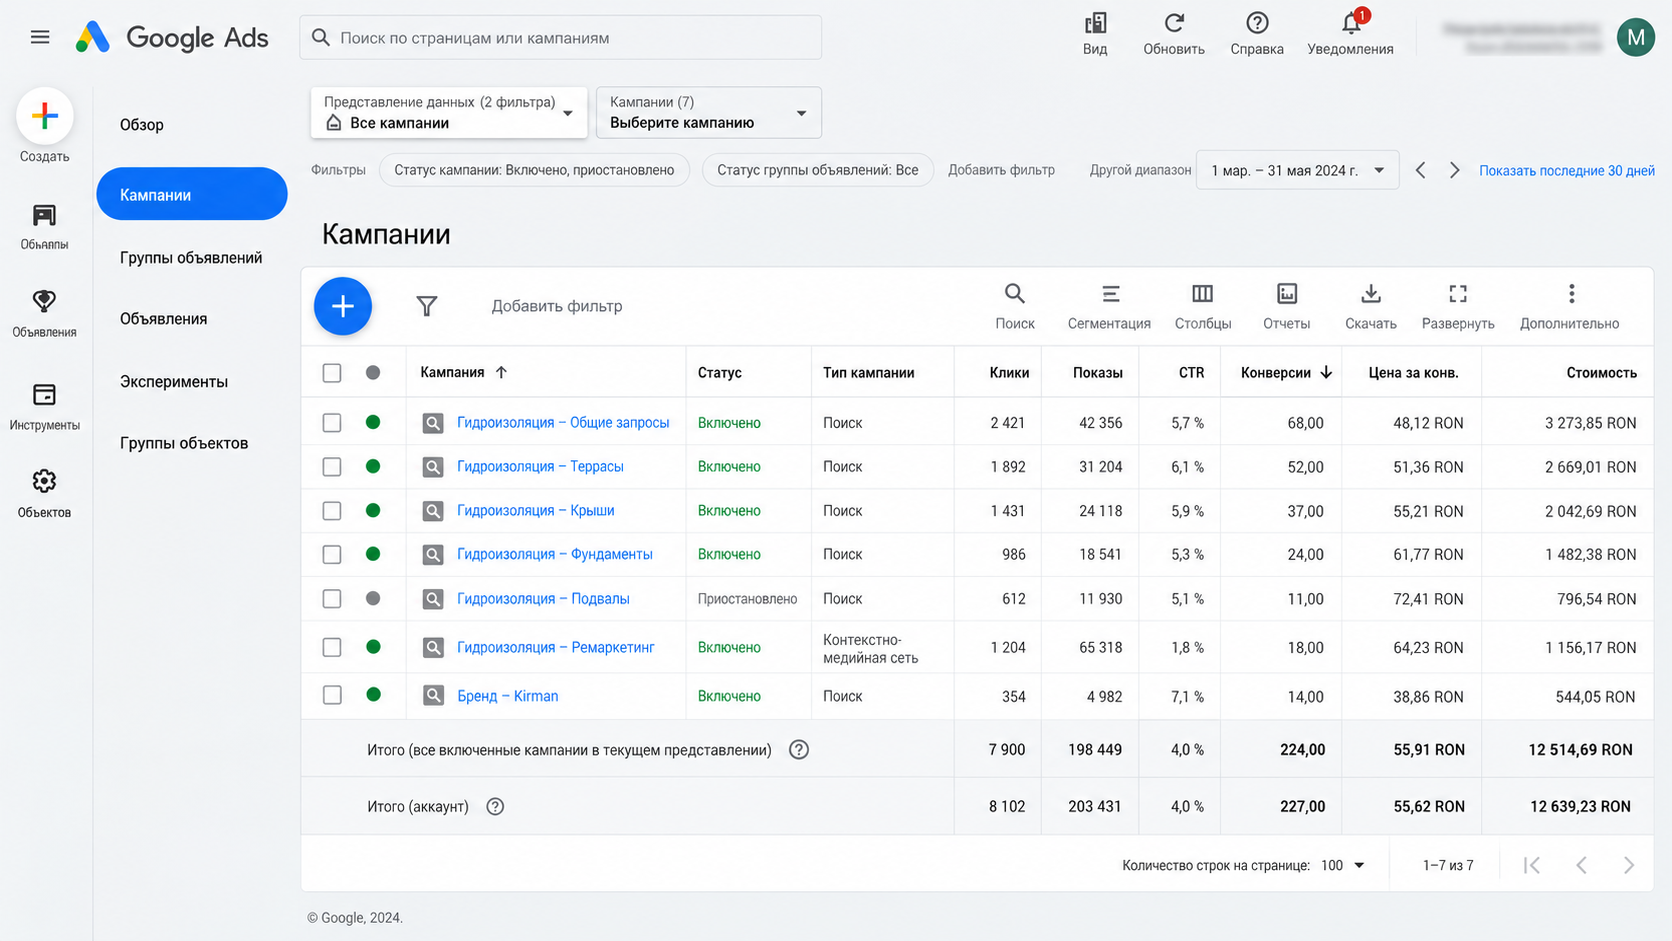Click Добавить фильтр field in table toolbar
Screen dimensions: 1672x941
[x=557, y=306]
